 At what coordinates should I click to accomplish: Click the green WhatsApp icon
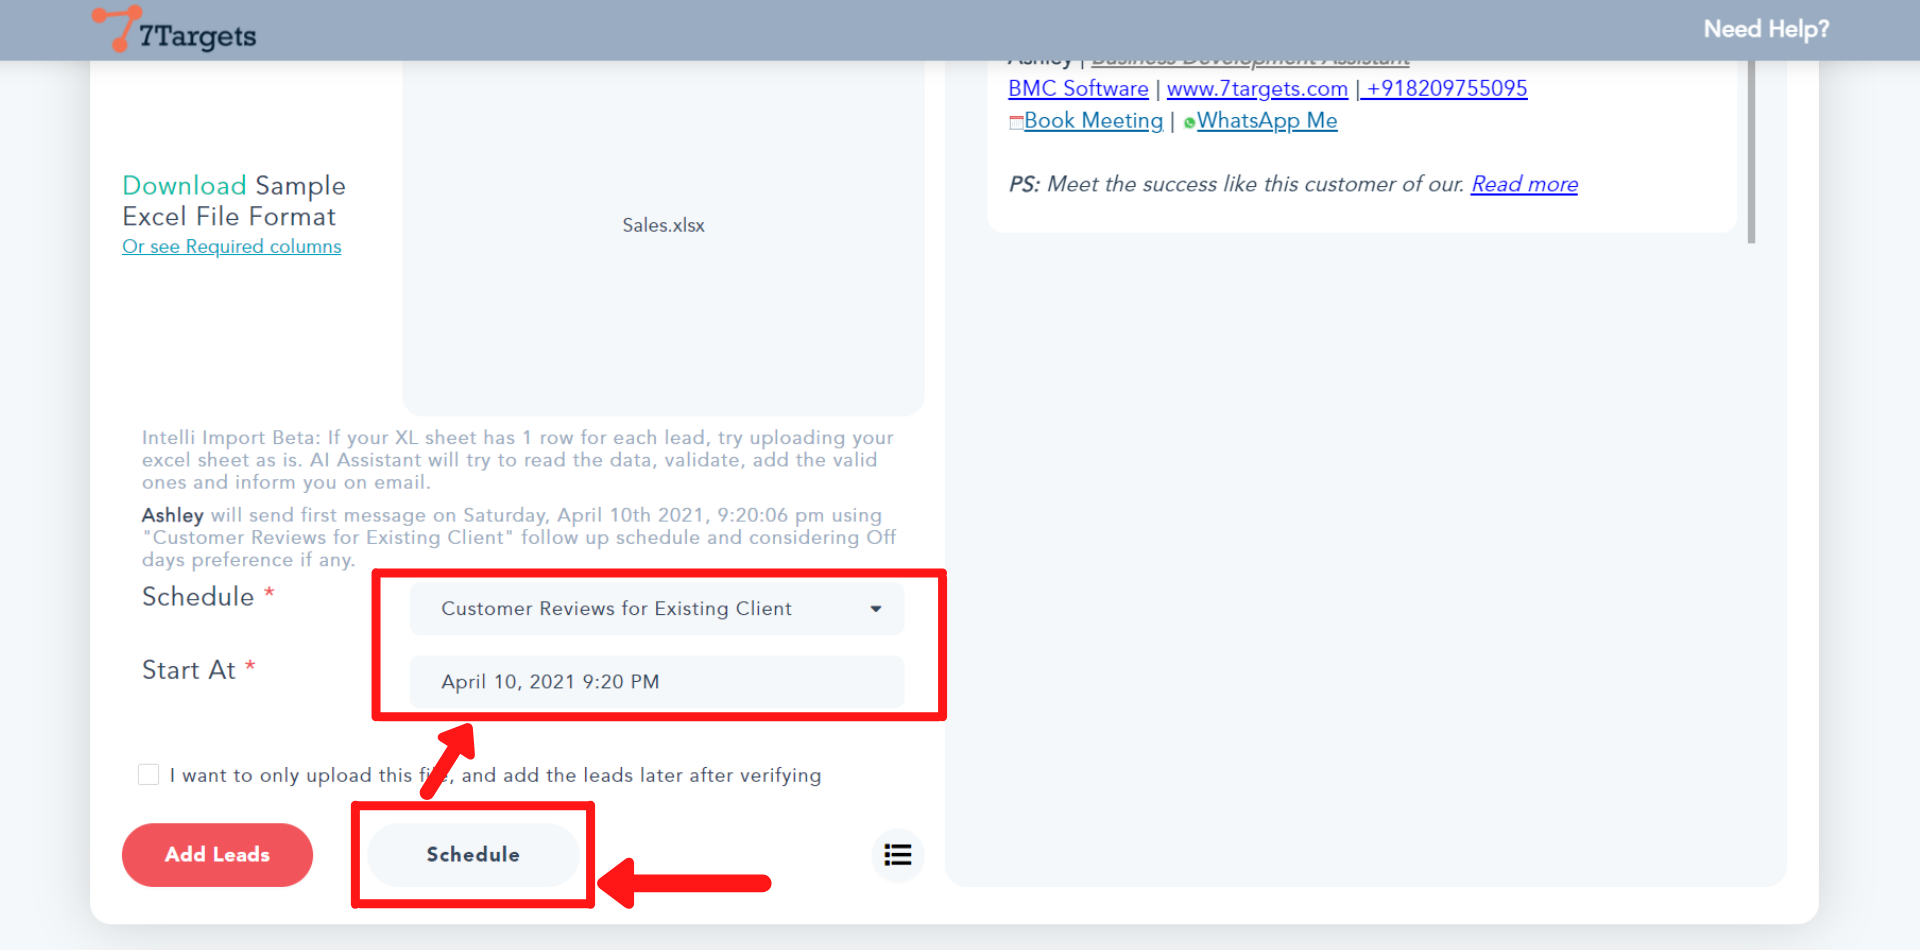point(1189,123)
